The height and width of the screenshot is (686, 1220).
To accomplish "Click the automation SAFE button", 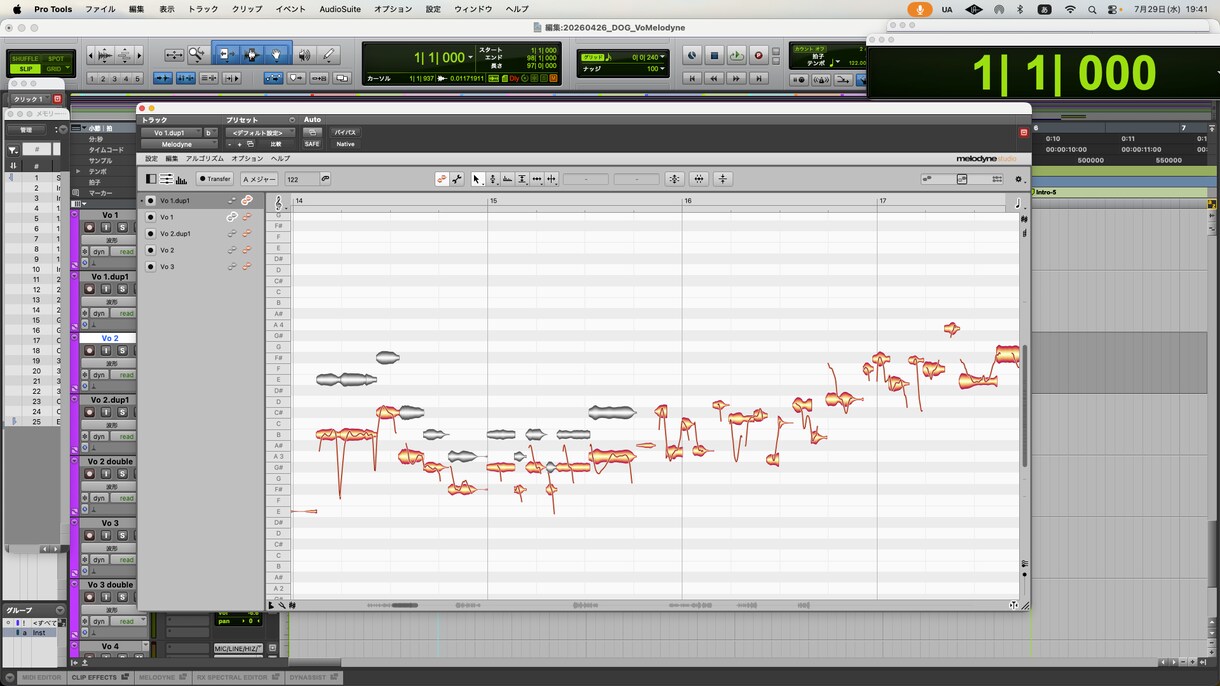I will [312, 144].
